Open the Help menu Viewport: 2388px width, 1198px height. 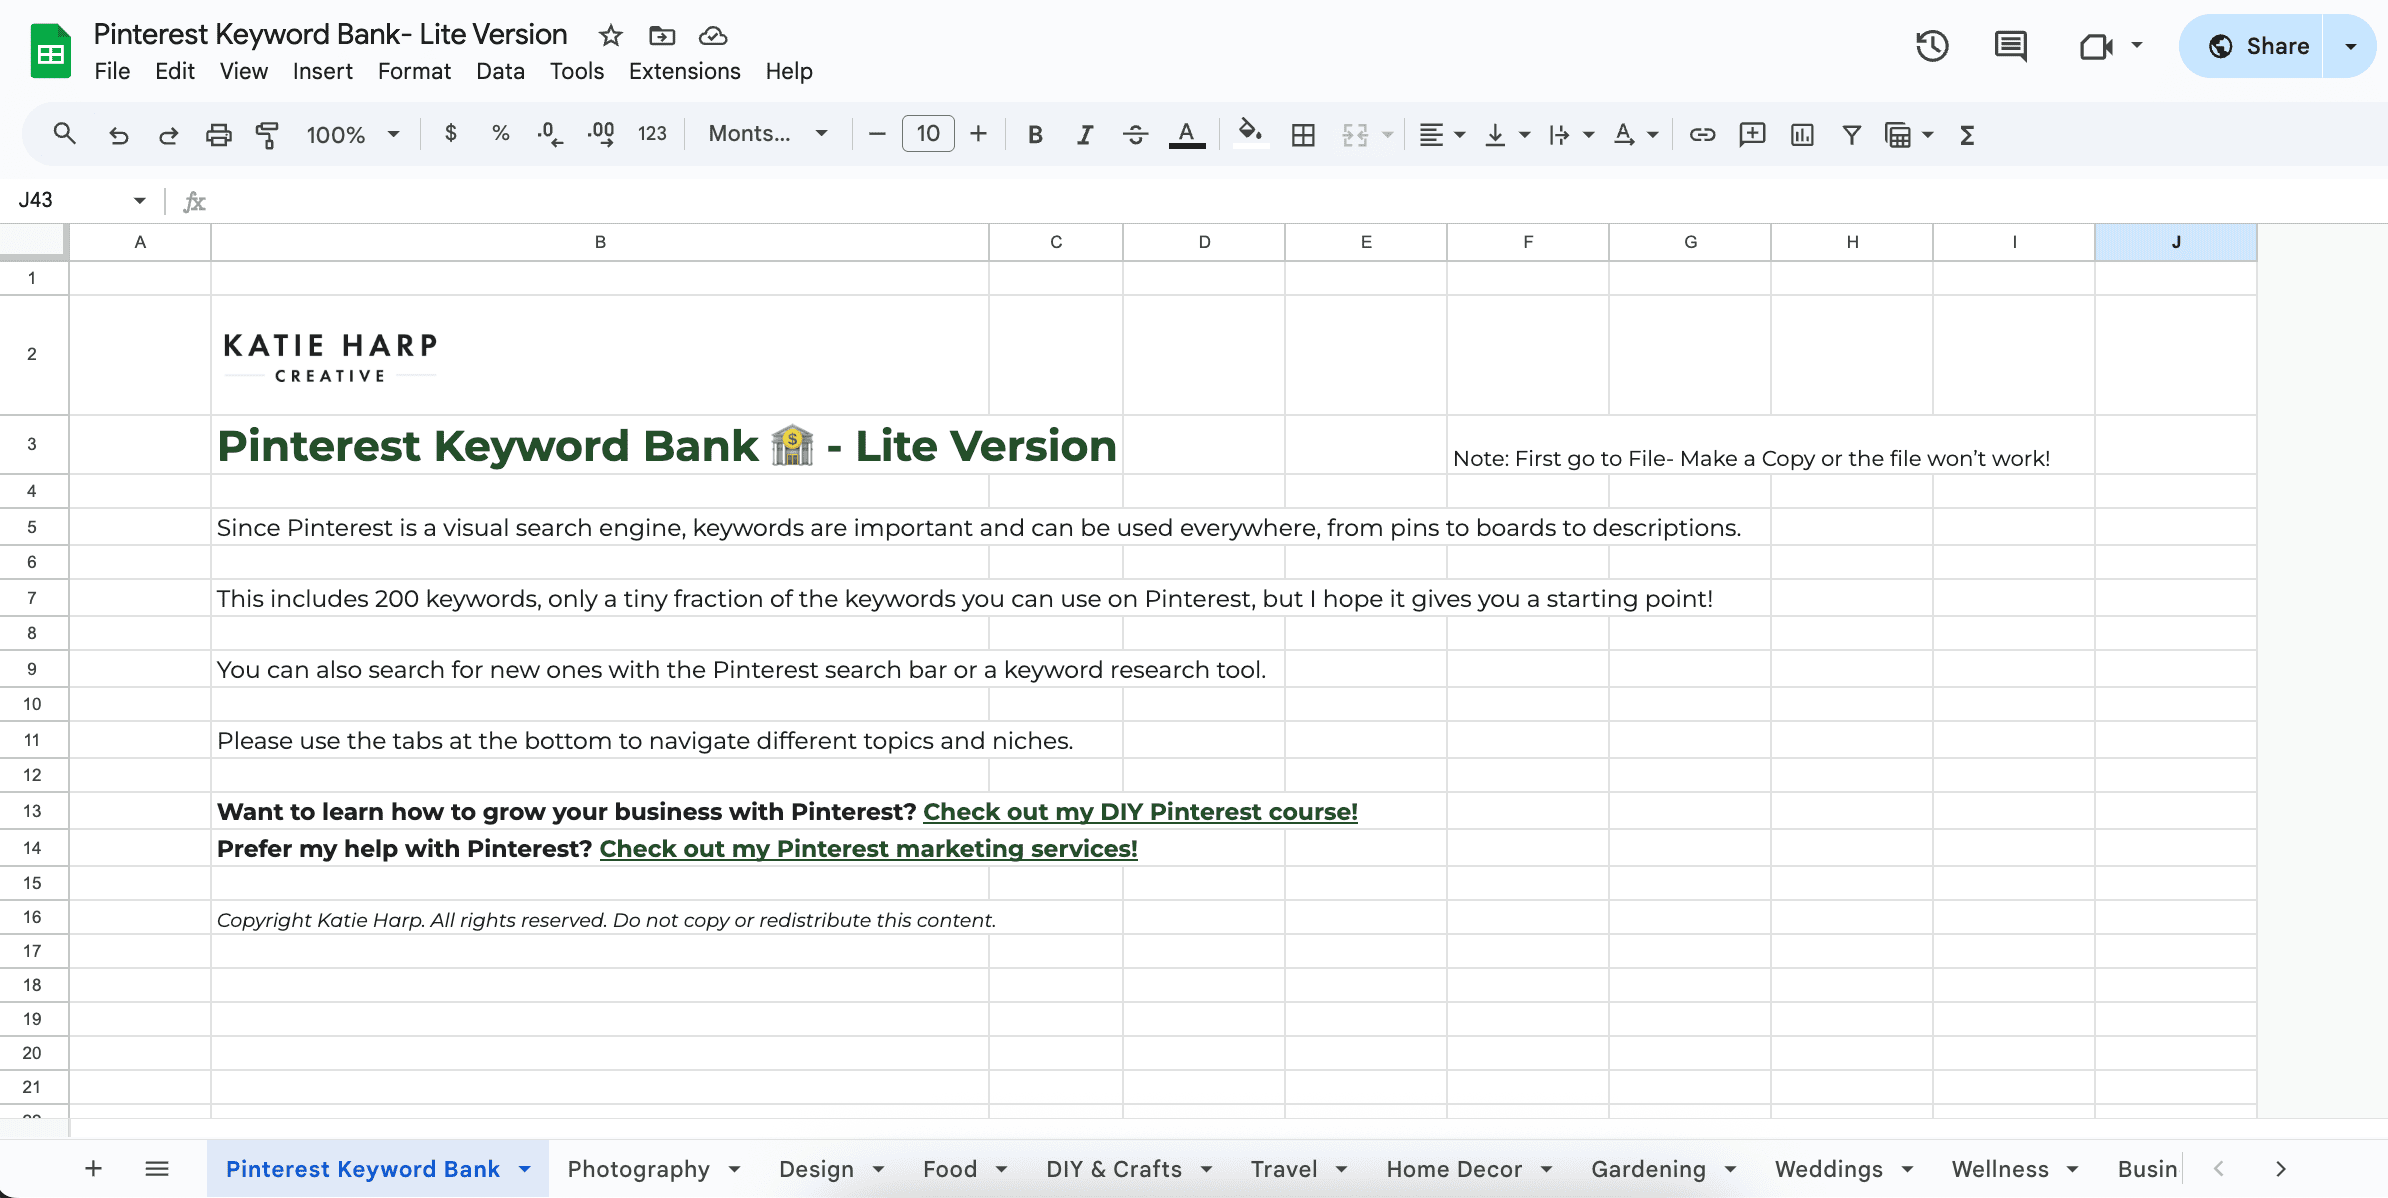click(789, 71)
